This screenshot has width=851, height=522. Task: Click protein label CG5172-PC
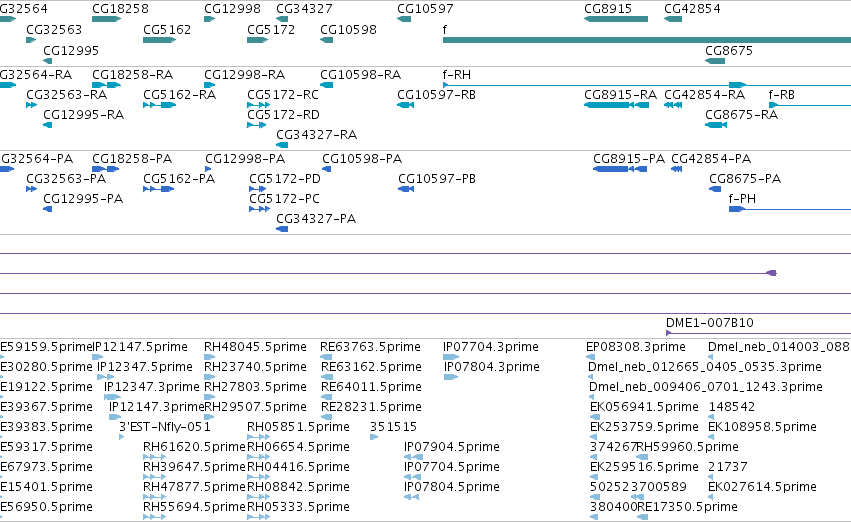pyautogui.click(x=284, y=199)
